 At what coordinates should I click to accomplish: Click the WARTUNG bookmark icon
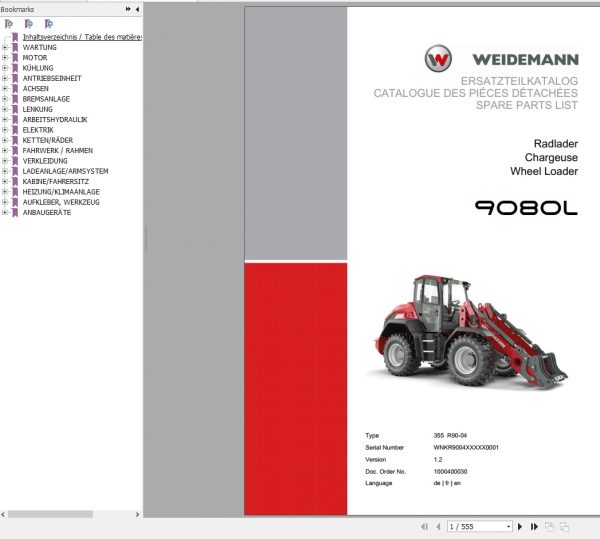point(15,47)
